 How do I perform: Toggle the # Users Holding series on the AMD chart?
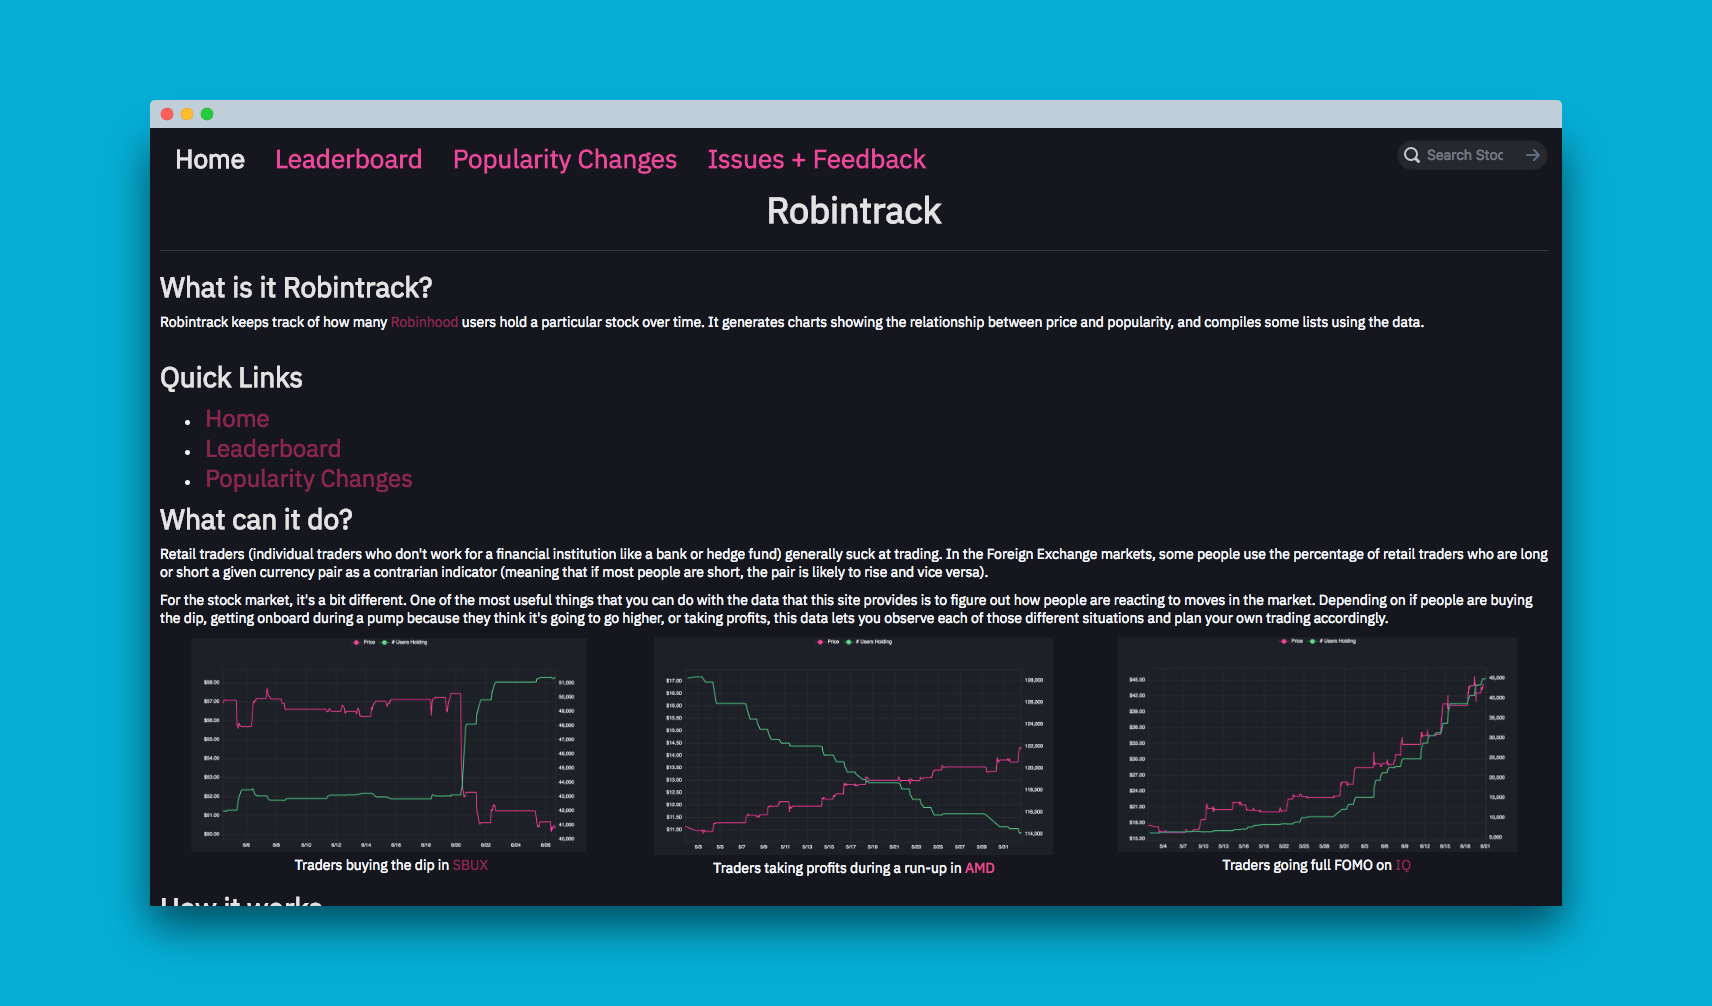849,642
